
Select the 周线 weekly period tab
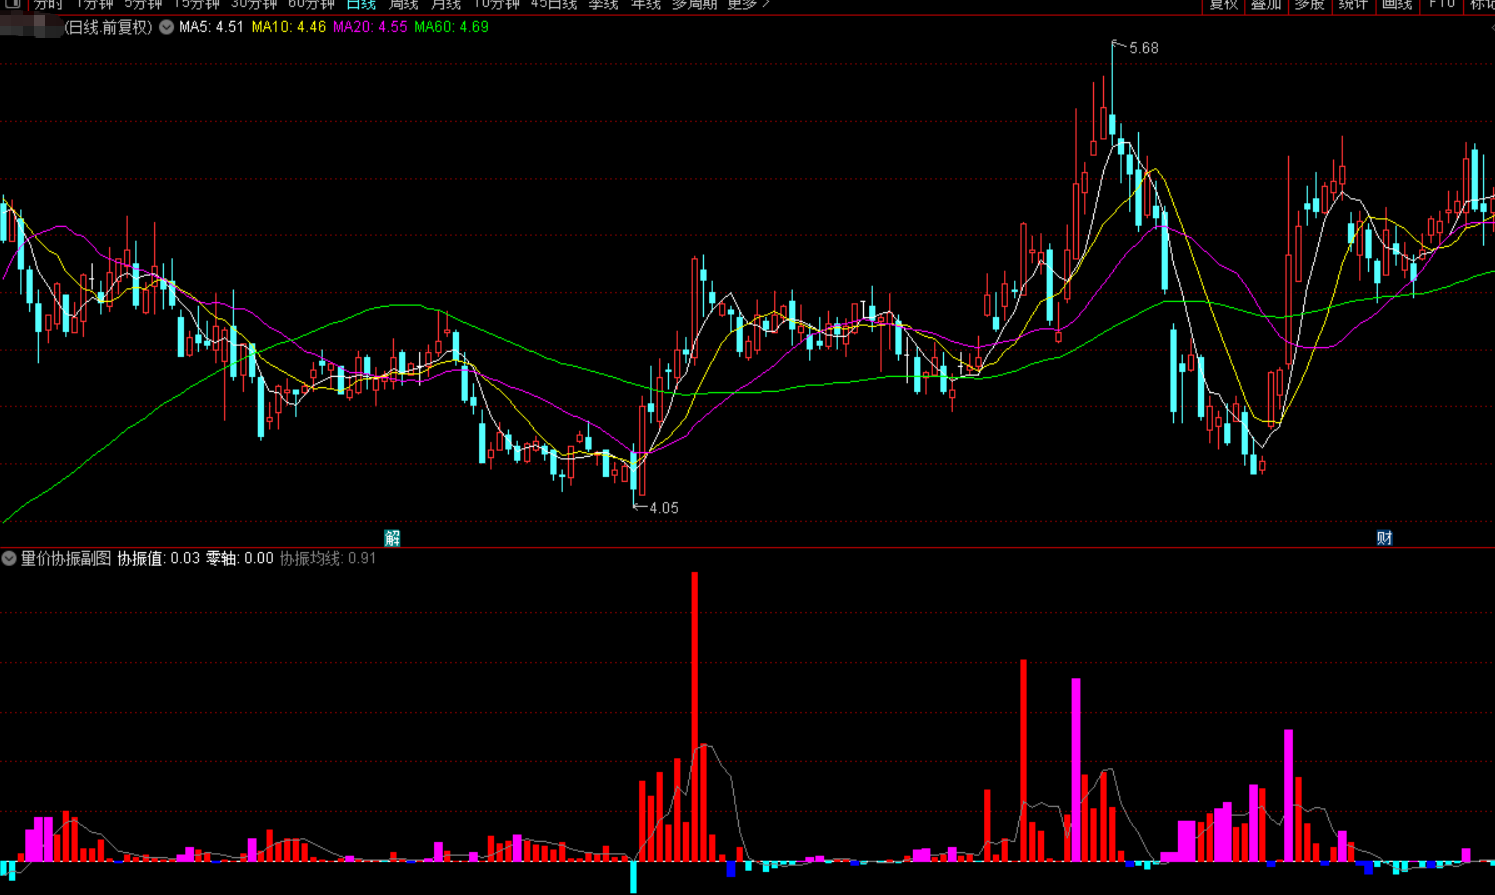(403, 5)
